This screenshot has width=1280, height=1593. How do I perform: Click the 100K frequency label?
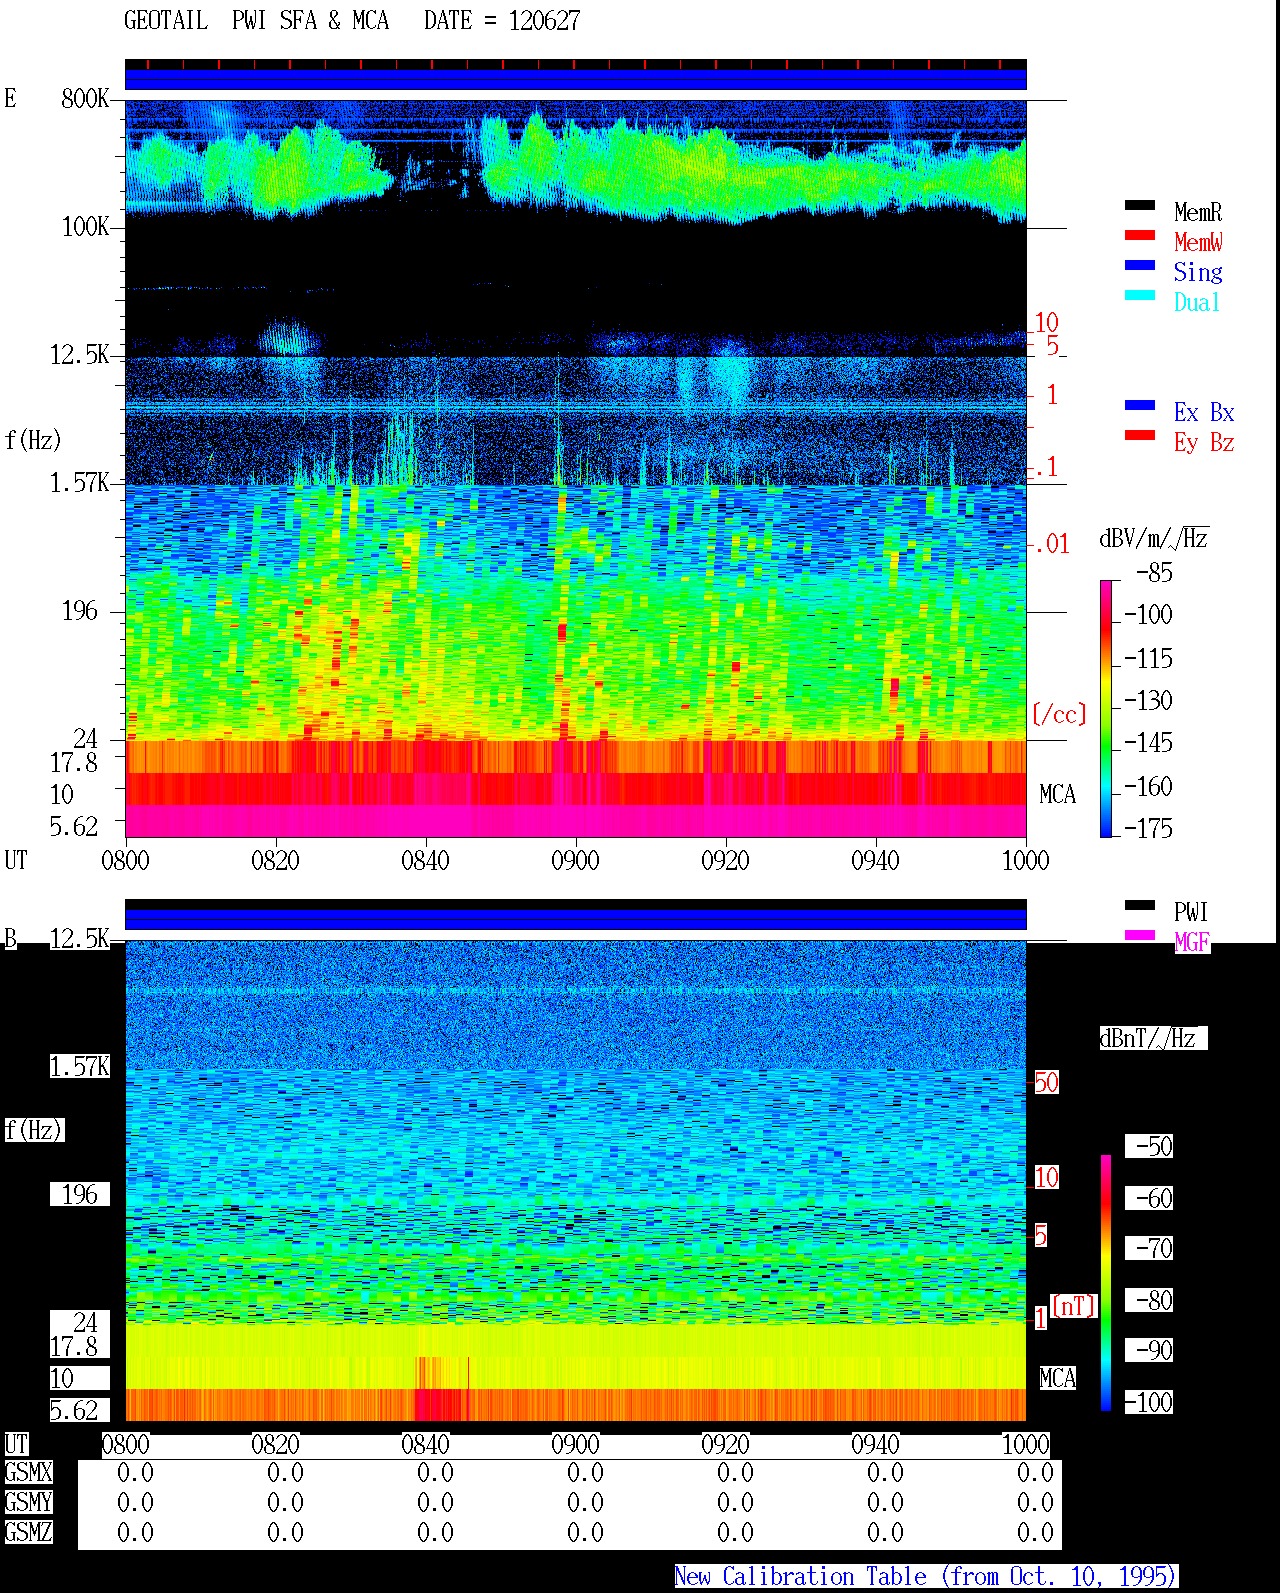85,227
